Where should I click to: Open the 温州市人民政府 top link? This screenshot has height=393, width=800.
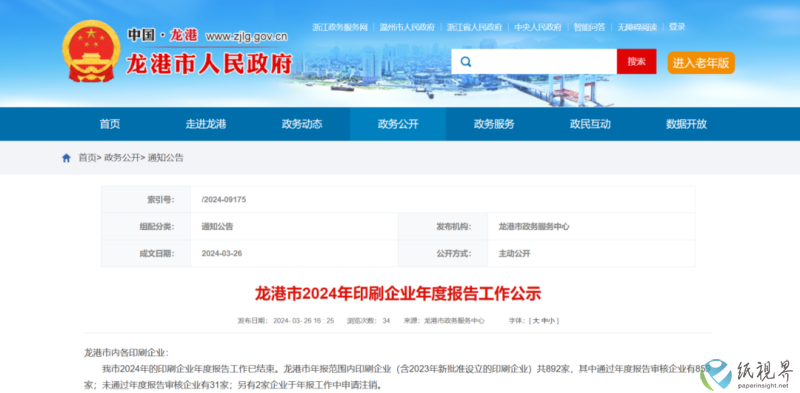pos(407,27)
